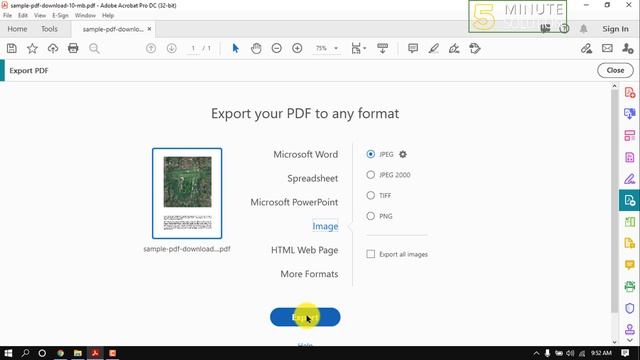Activate the Hand pan tool
This screenshot has height=360, width=640.
tap(256, 48)
